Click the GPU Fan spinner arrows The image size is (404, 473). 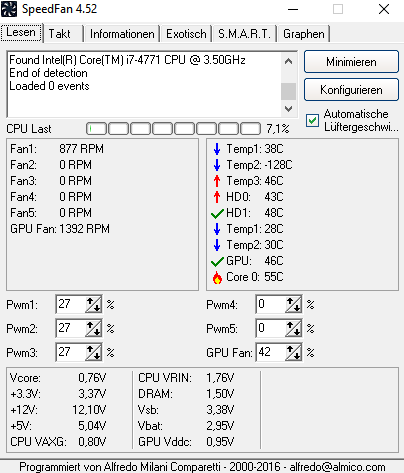tap(293, 352)
